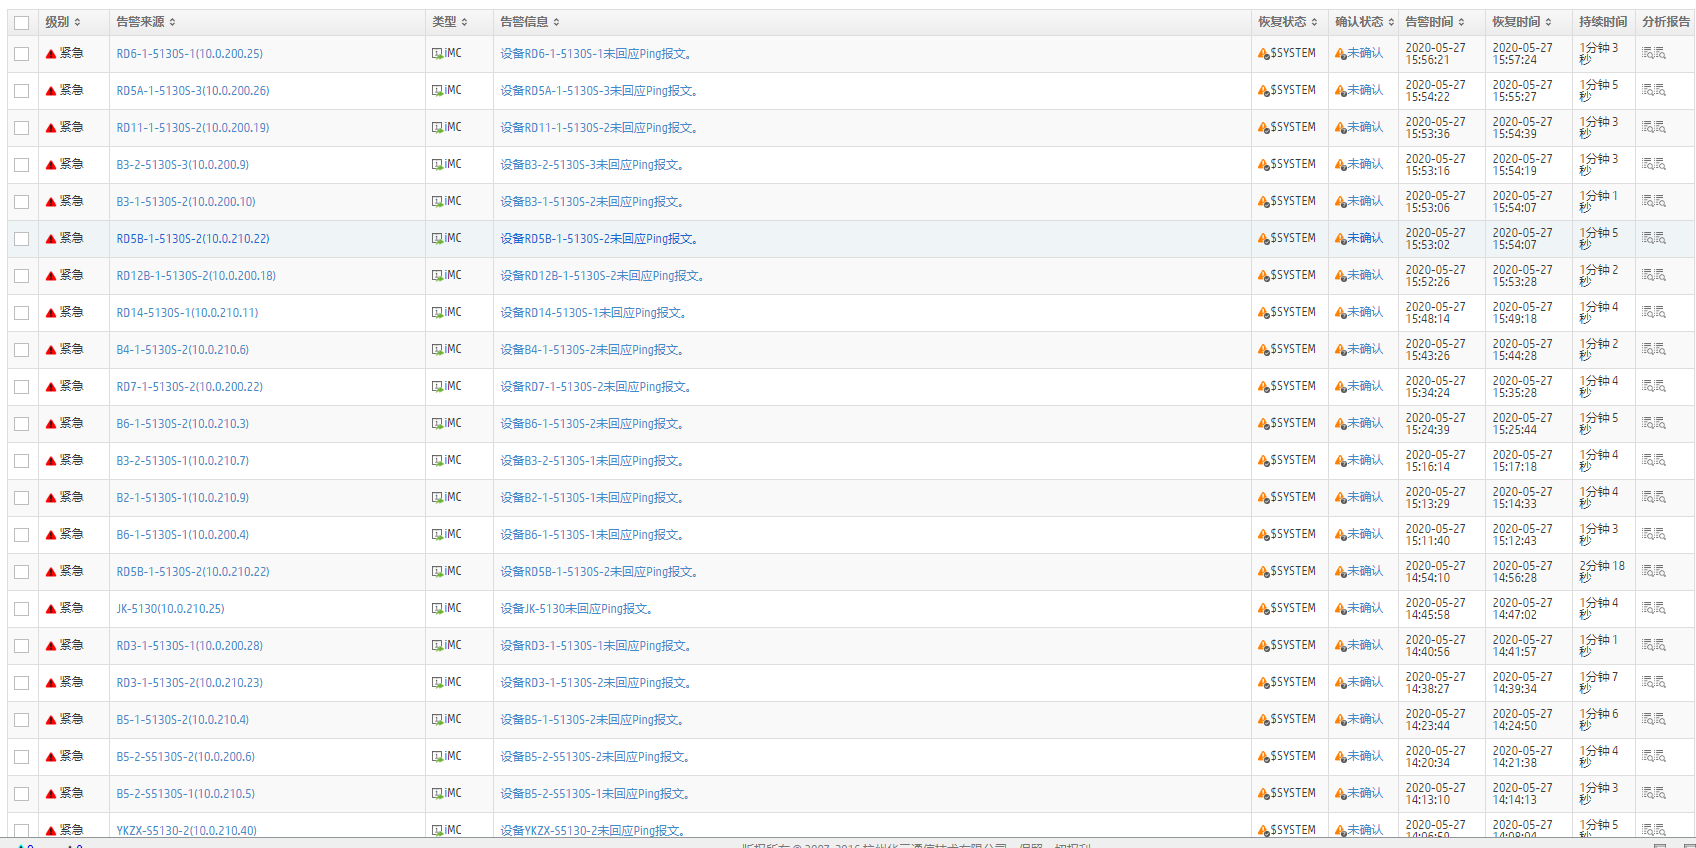
Task: Open analysis report for RD14-5130S-1 alarm
Action: tap(1653, 312)
